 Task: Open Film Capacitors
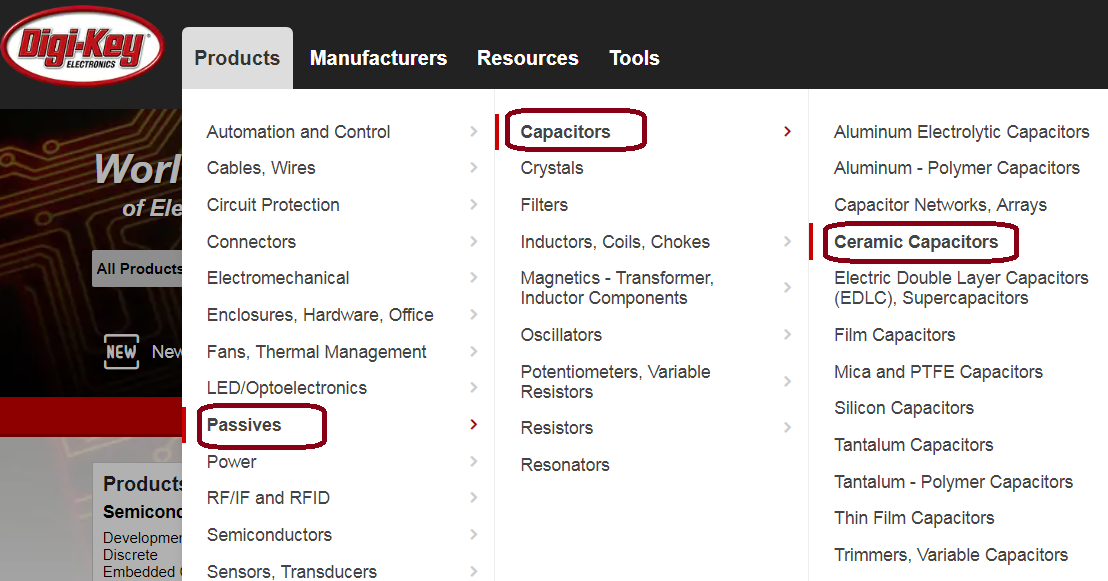pos(895,334)
